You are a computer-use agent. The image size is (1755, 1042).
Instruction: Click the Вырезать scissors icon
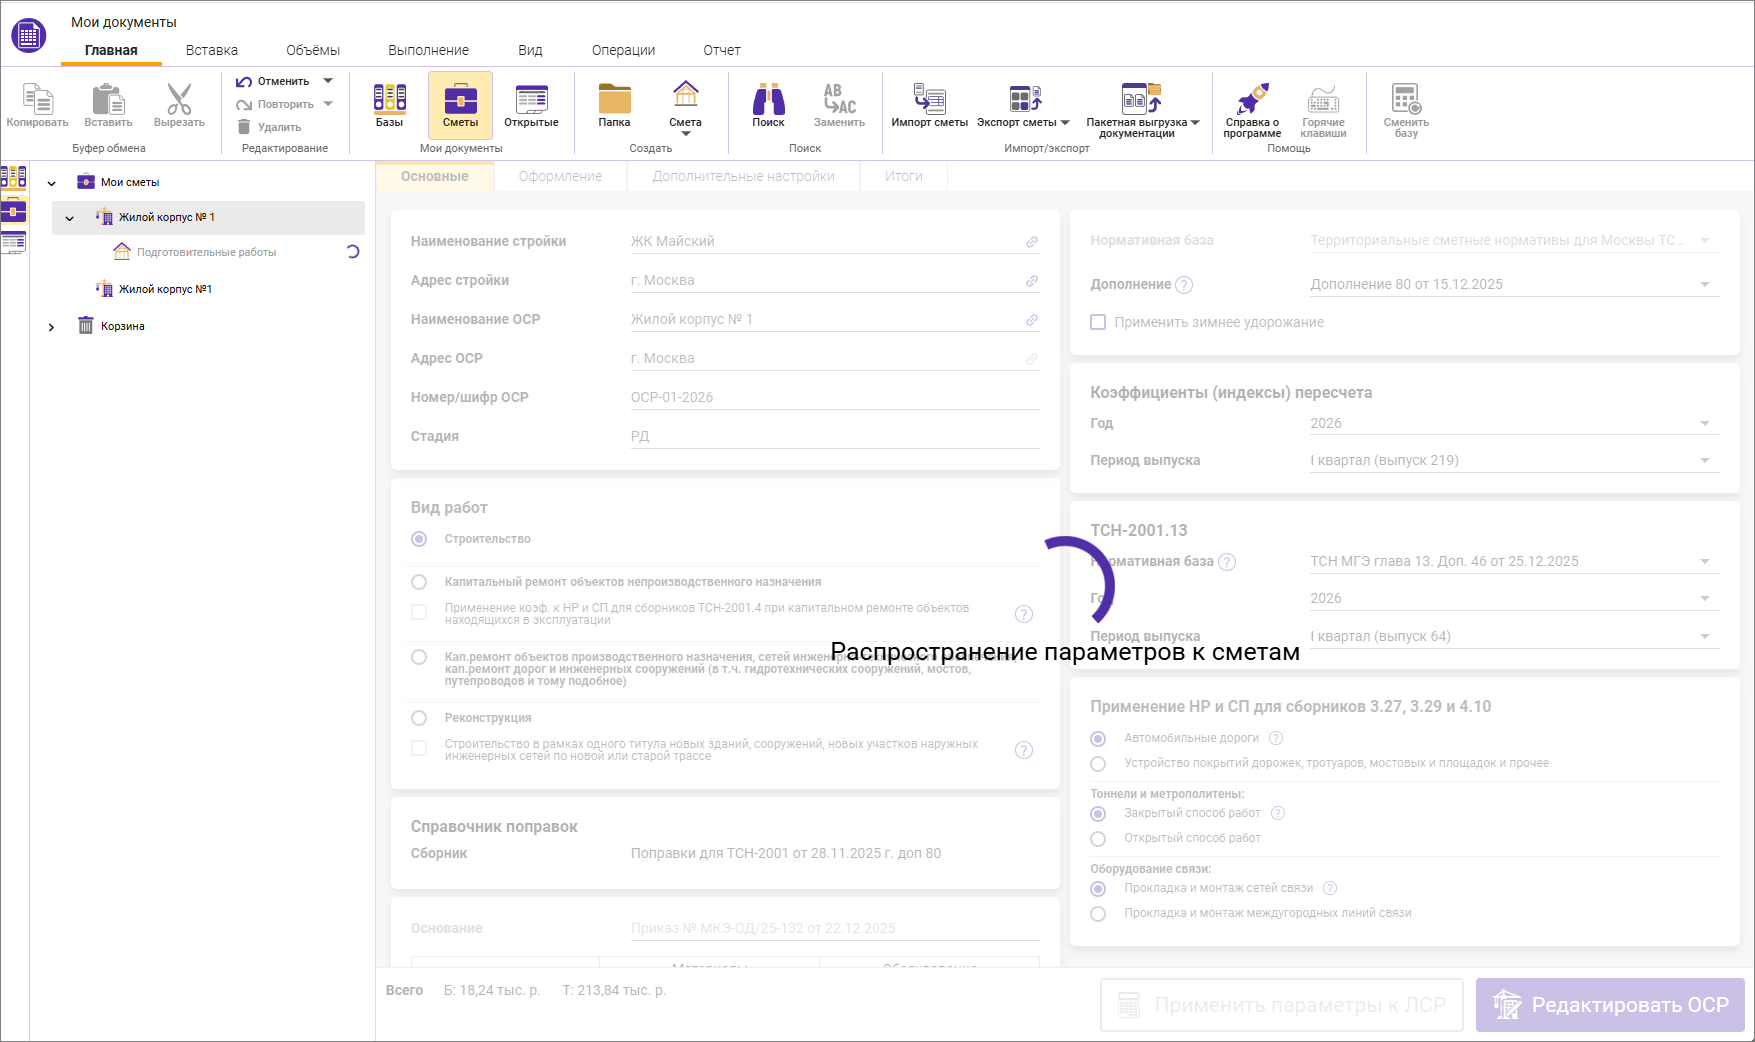click(x=179, y=100)
